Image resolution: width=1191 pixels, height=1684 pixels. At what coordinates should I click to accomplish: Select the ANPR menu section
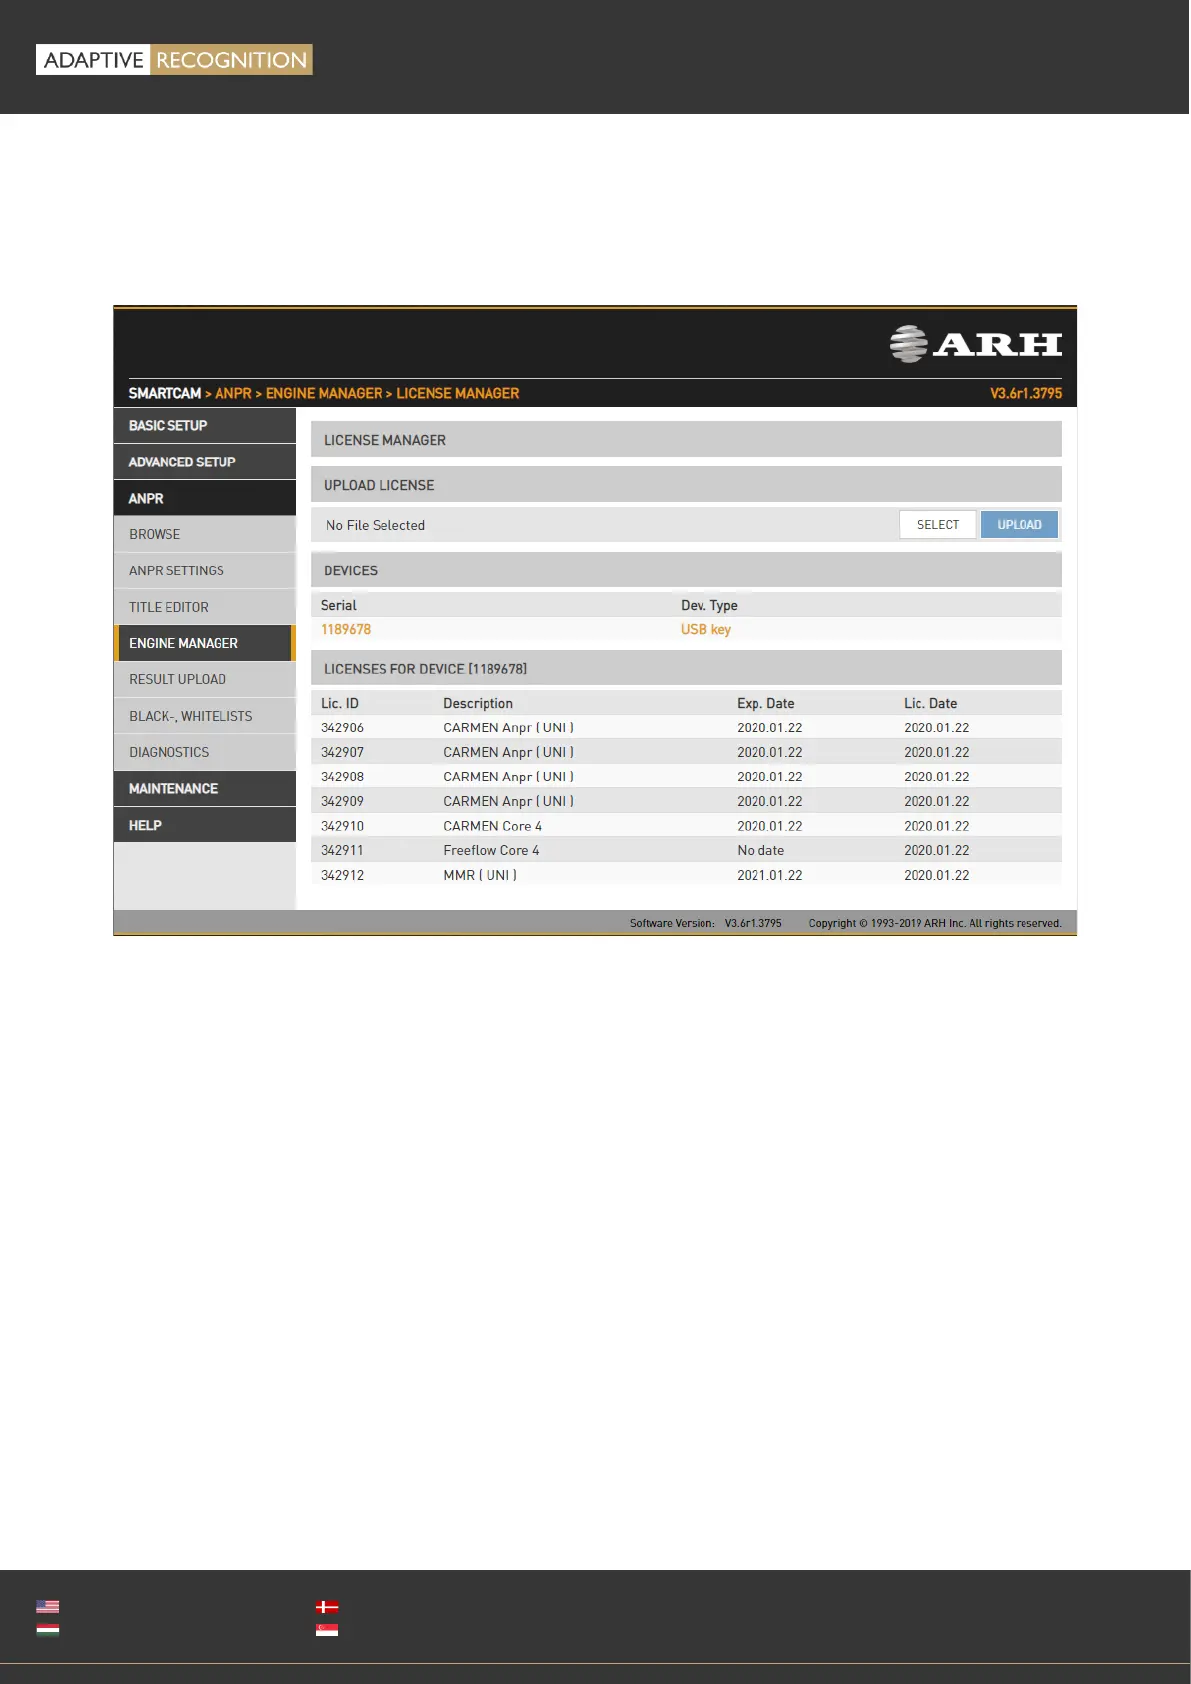click(205, 498)
